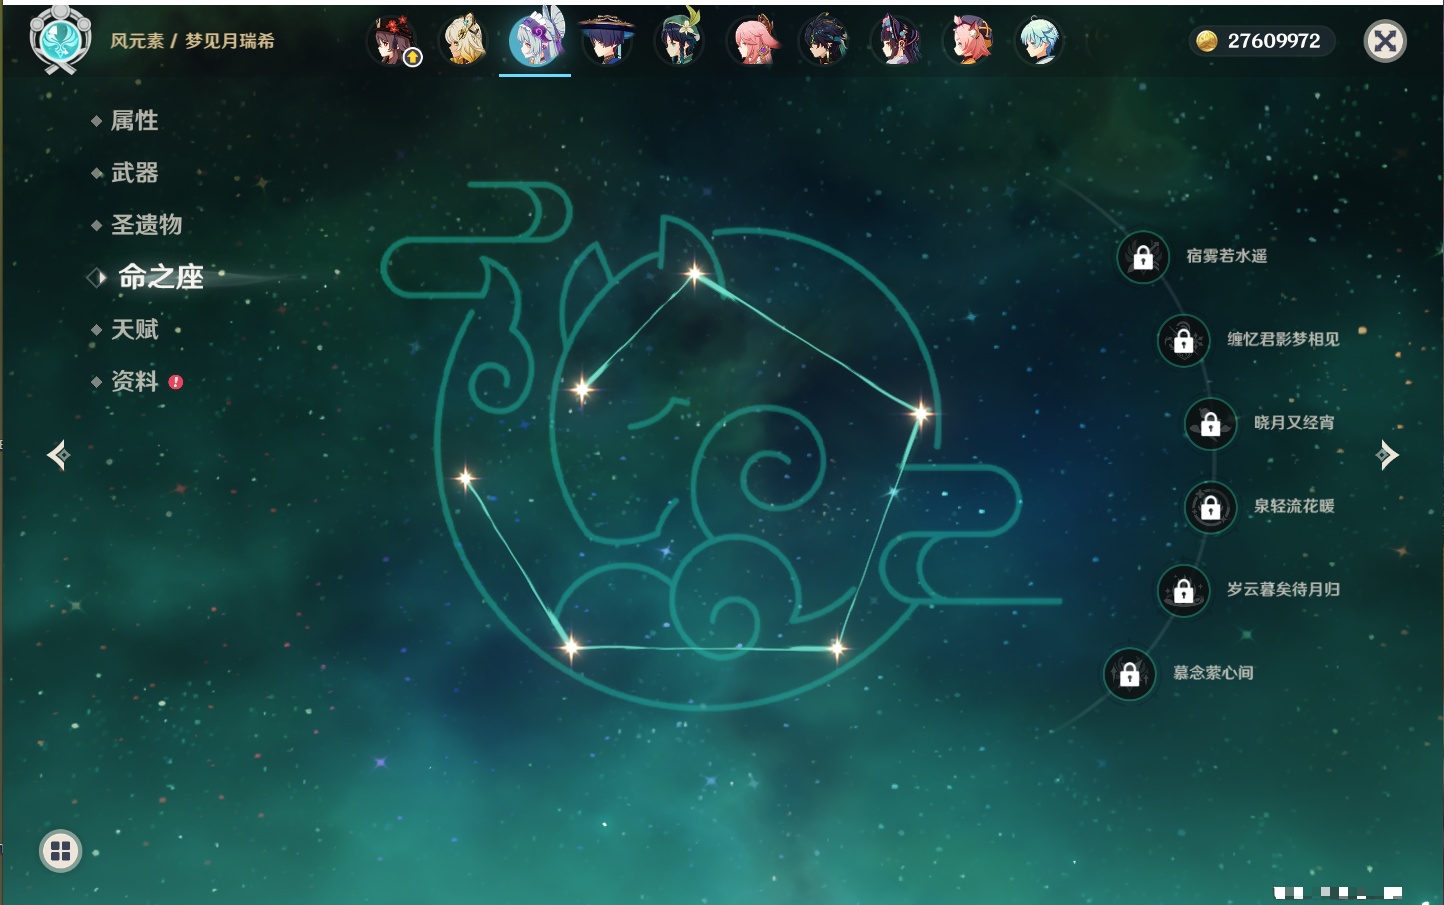Click the 缠忆君影梦相见 constellation name
This screenshot has height=905, width=1444.
click(1283, 339)
